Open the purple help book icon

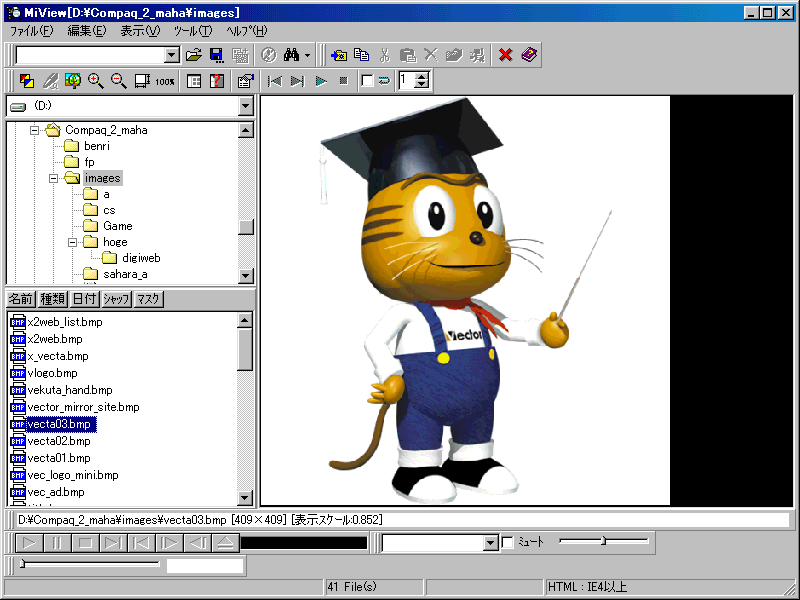(529, 55)
